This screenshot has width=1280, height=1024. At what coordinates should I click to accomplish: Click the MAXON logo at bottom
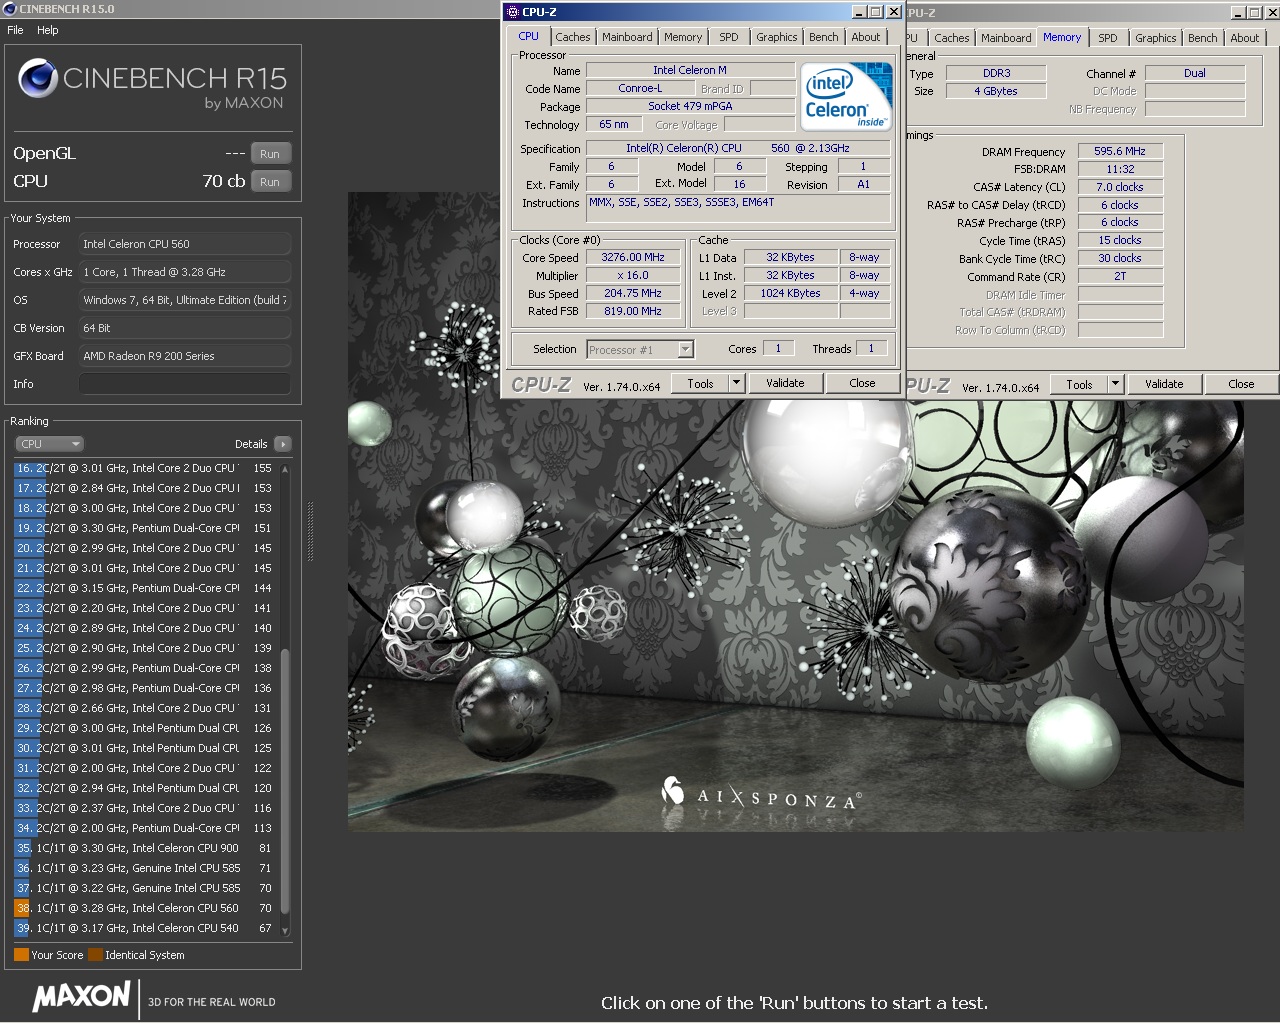point(81,997)
